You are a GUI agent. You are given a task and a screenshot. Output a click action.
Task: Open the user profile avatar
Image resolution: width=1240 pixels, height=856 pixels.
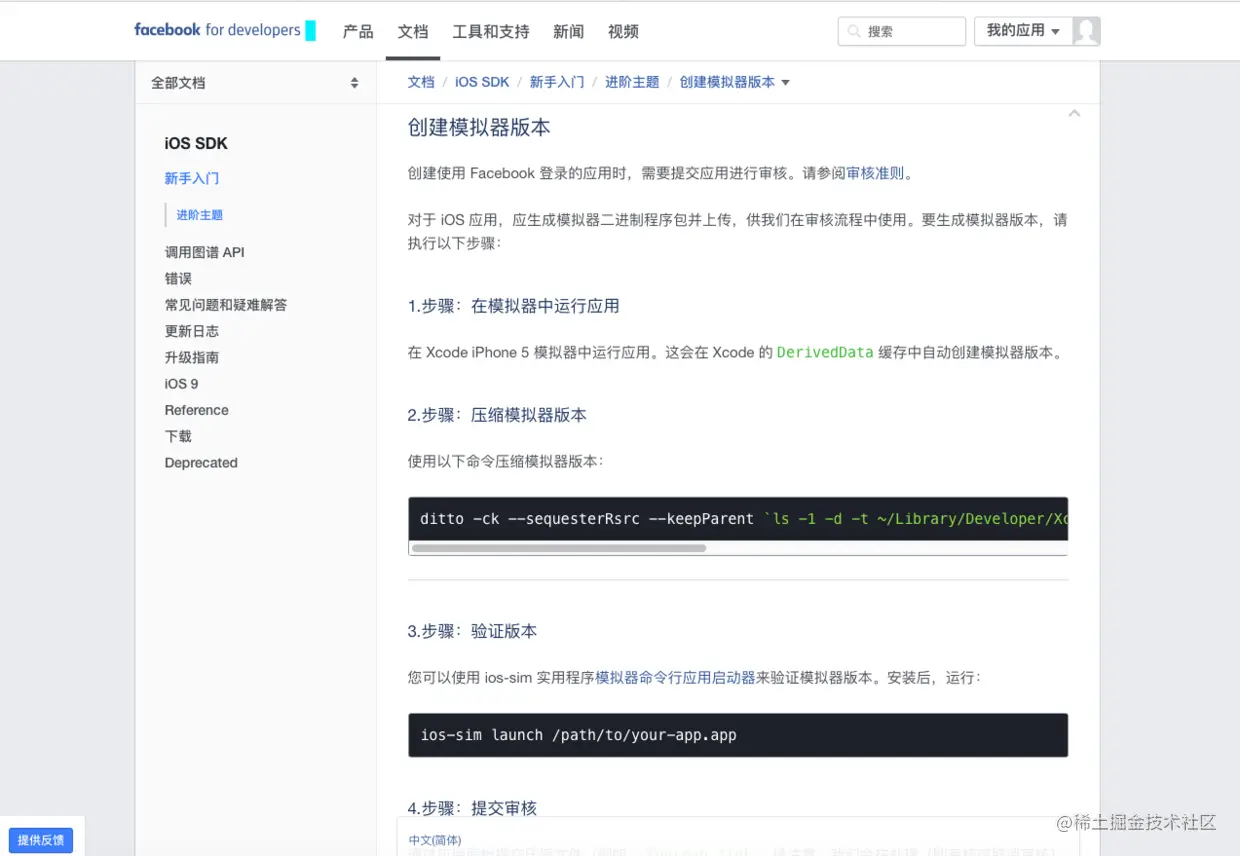pyautogui.click(x=1086, y=31)
